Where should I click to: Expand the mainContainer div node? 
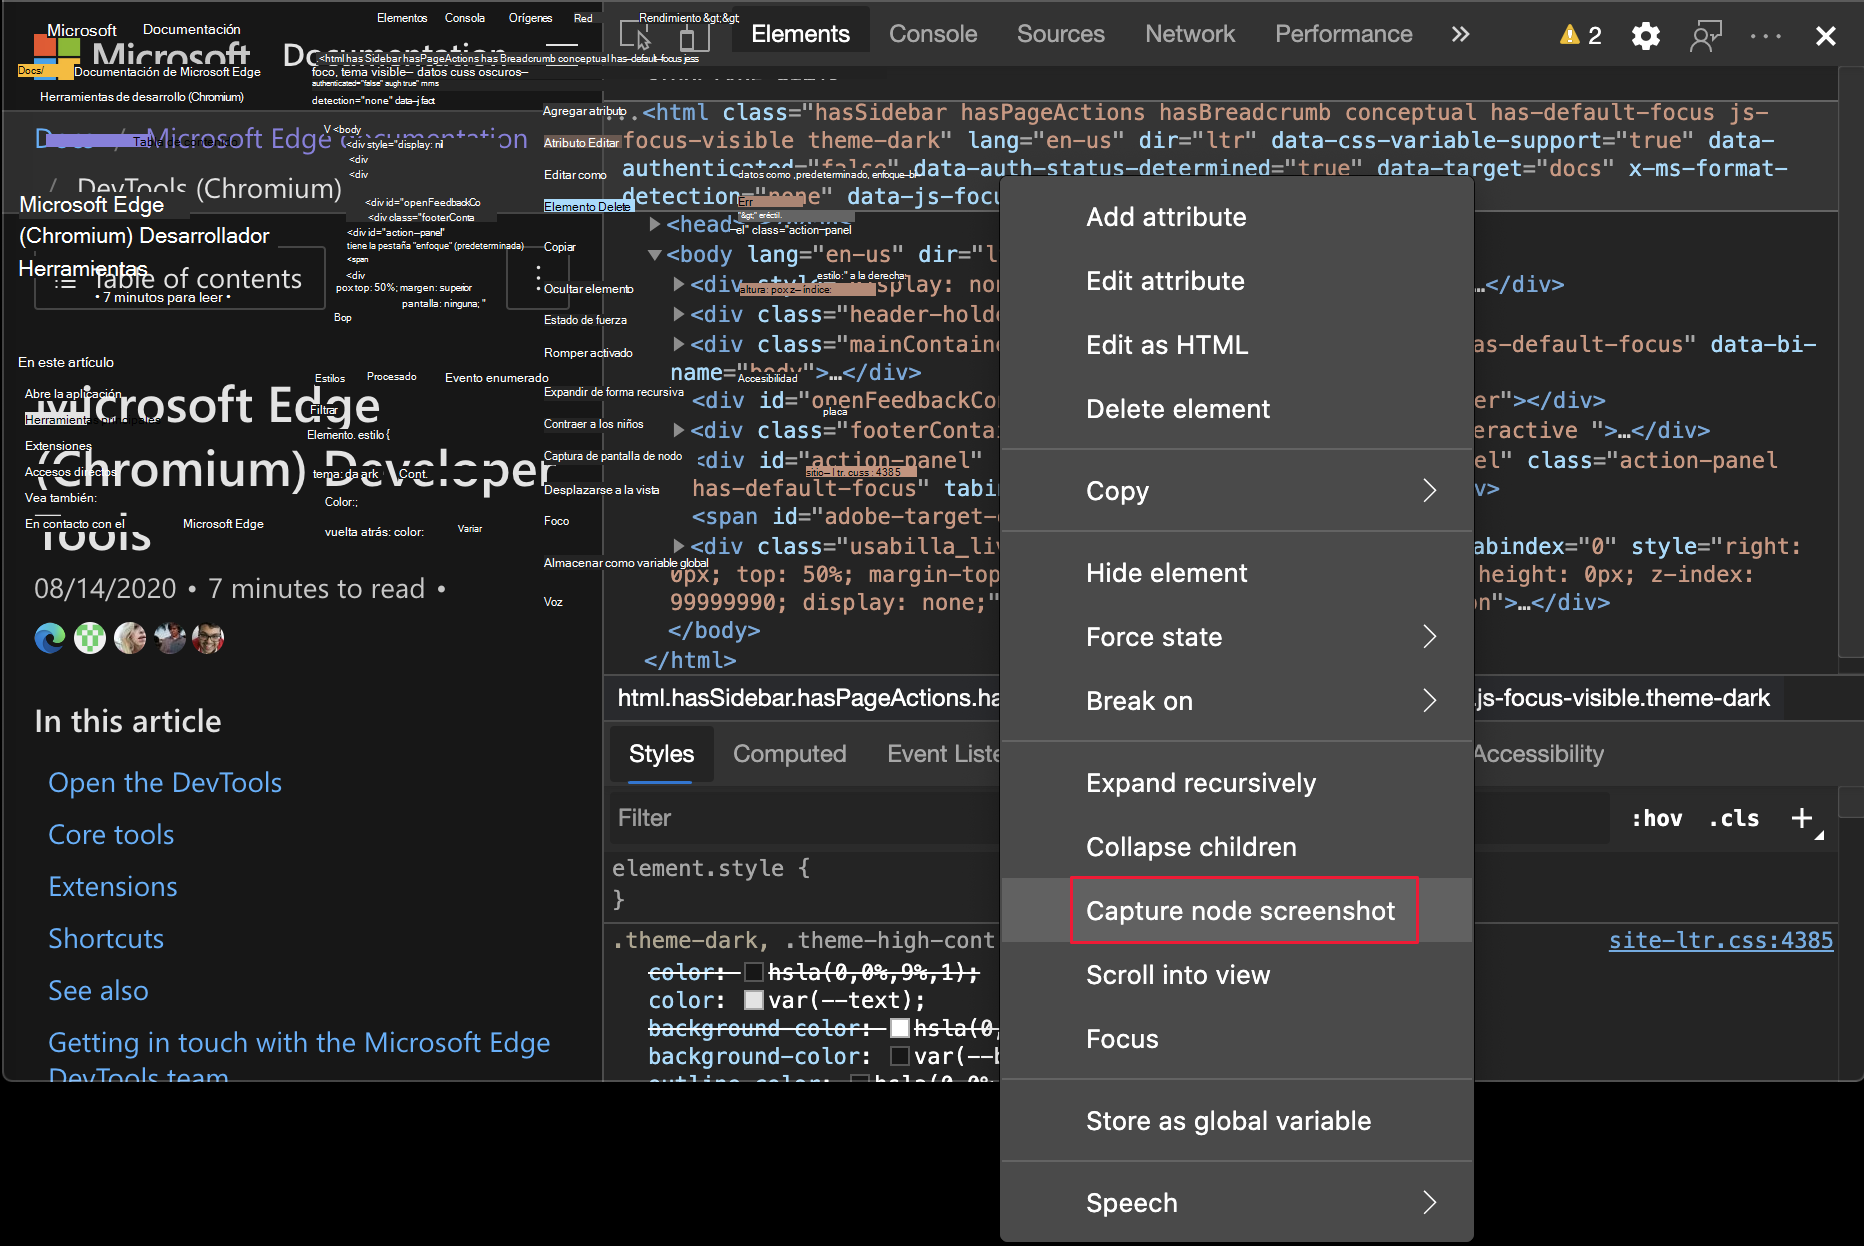pyautogui.click(x=679, y=344)
